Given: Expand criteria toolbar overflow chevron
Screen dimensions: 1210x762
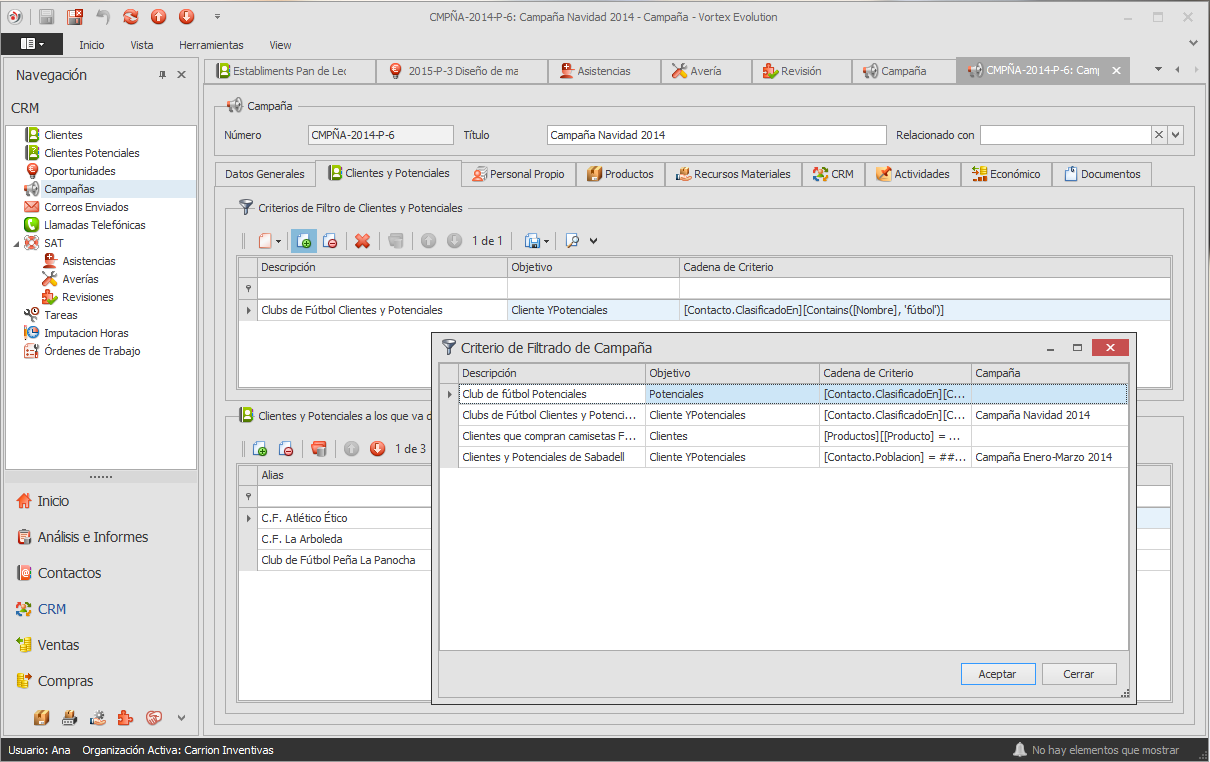Looking at the screenshot, I should [x=594, y=241].
